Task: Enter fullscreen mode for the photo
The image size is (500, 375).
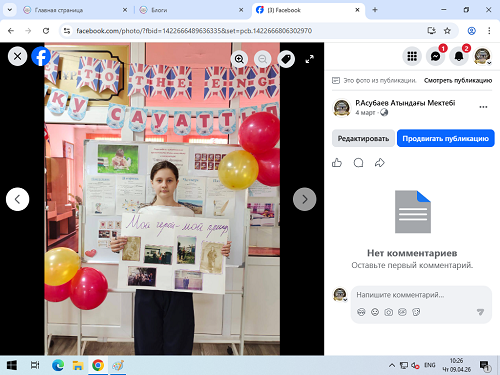Action: tap(310, 59)
